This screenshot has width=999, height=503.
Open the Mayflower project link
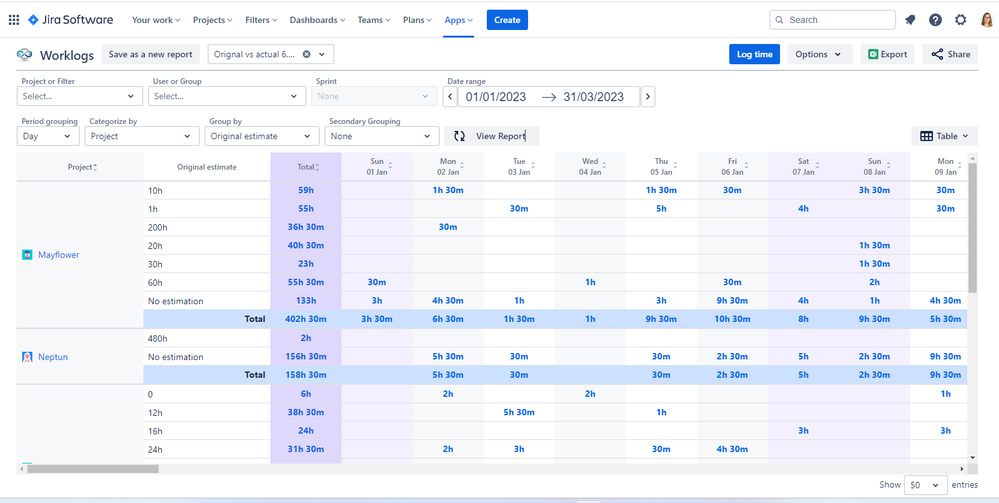click(x=58, y=255)
